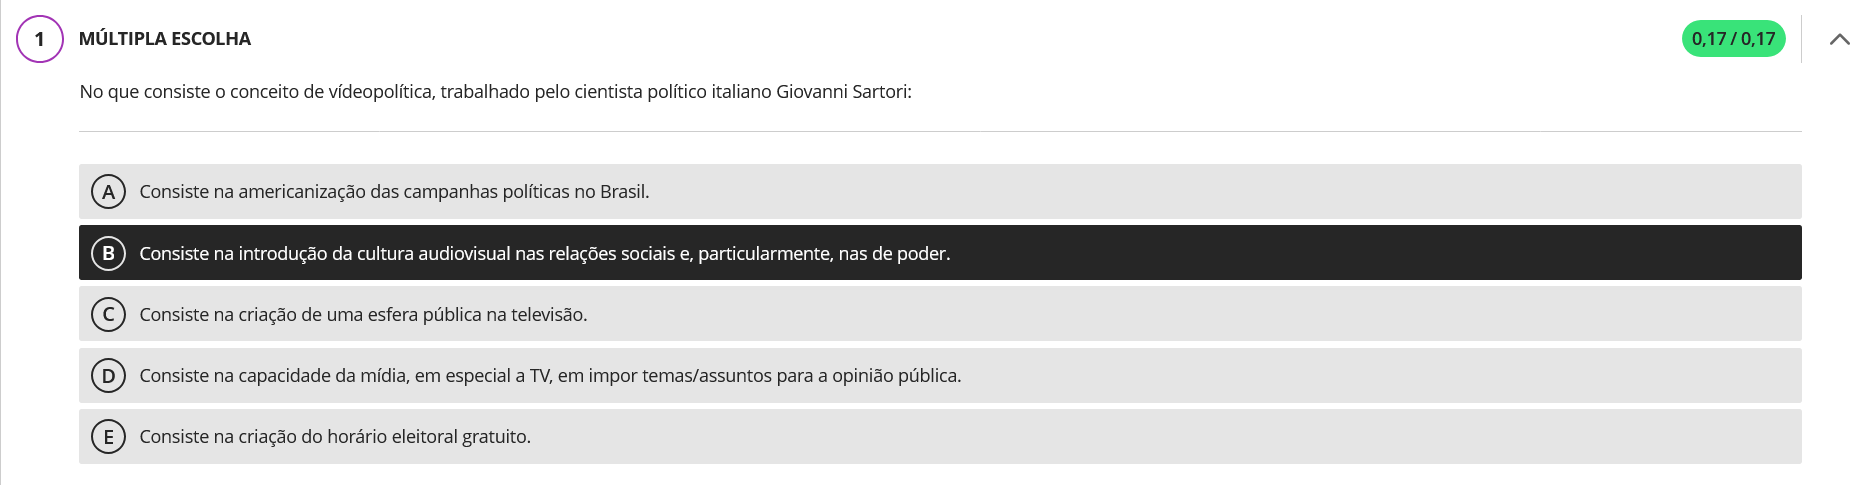The width and height of the screenshot is (1866, 485).
Task: Select option D circle icon
Action: pyautogui.click(x=108, y=375)
